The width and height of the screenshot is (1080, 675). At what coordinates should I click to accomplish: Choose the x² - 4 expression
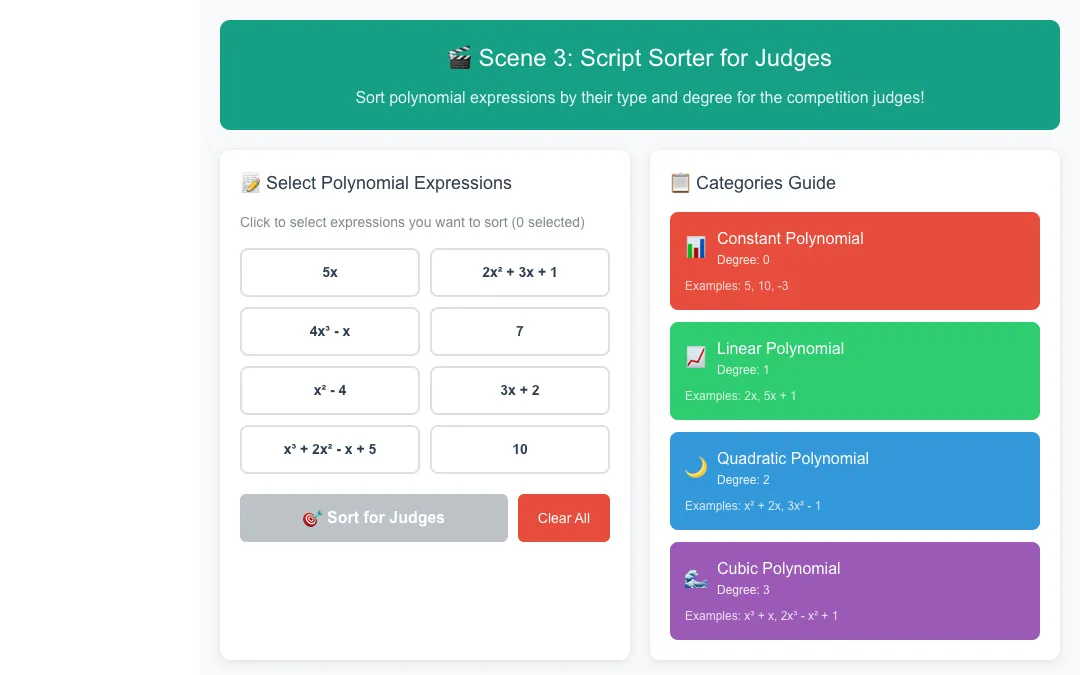coord(330,391)
